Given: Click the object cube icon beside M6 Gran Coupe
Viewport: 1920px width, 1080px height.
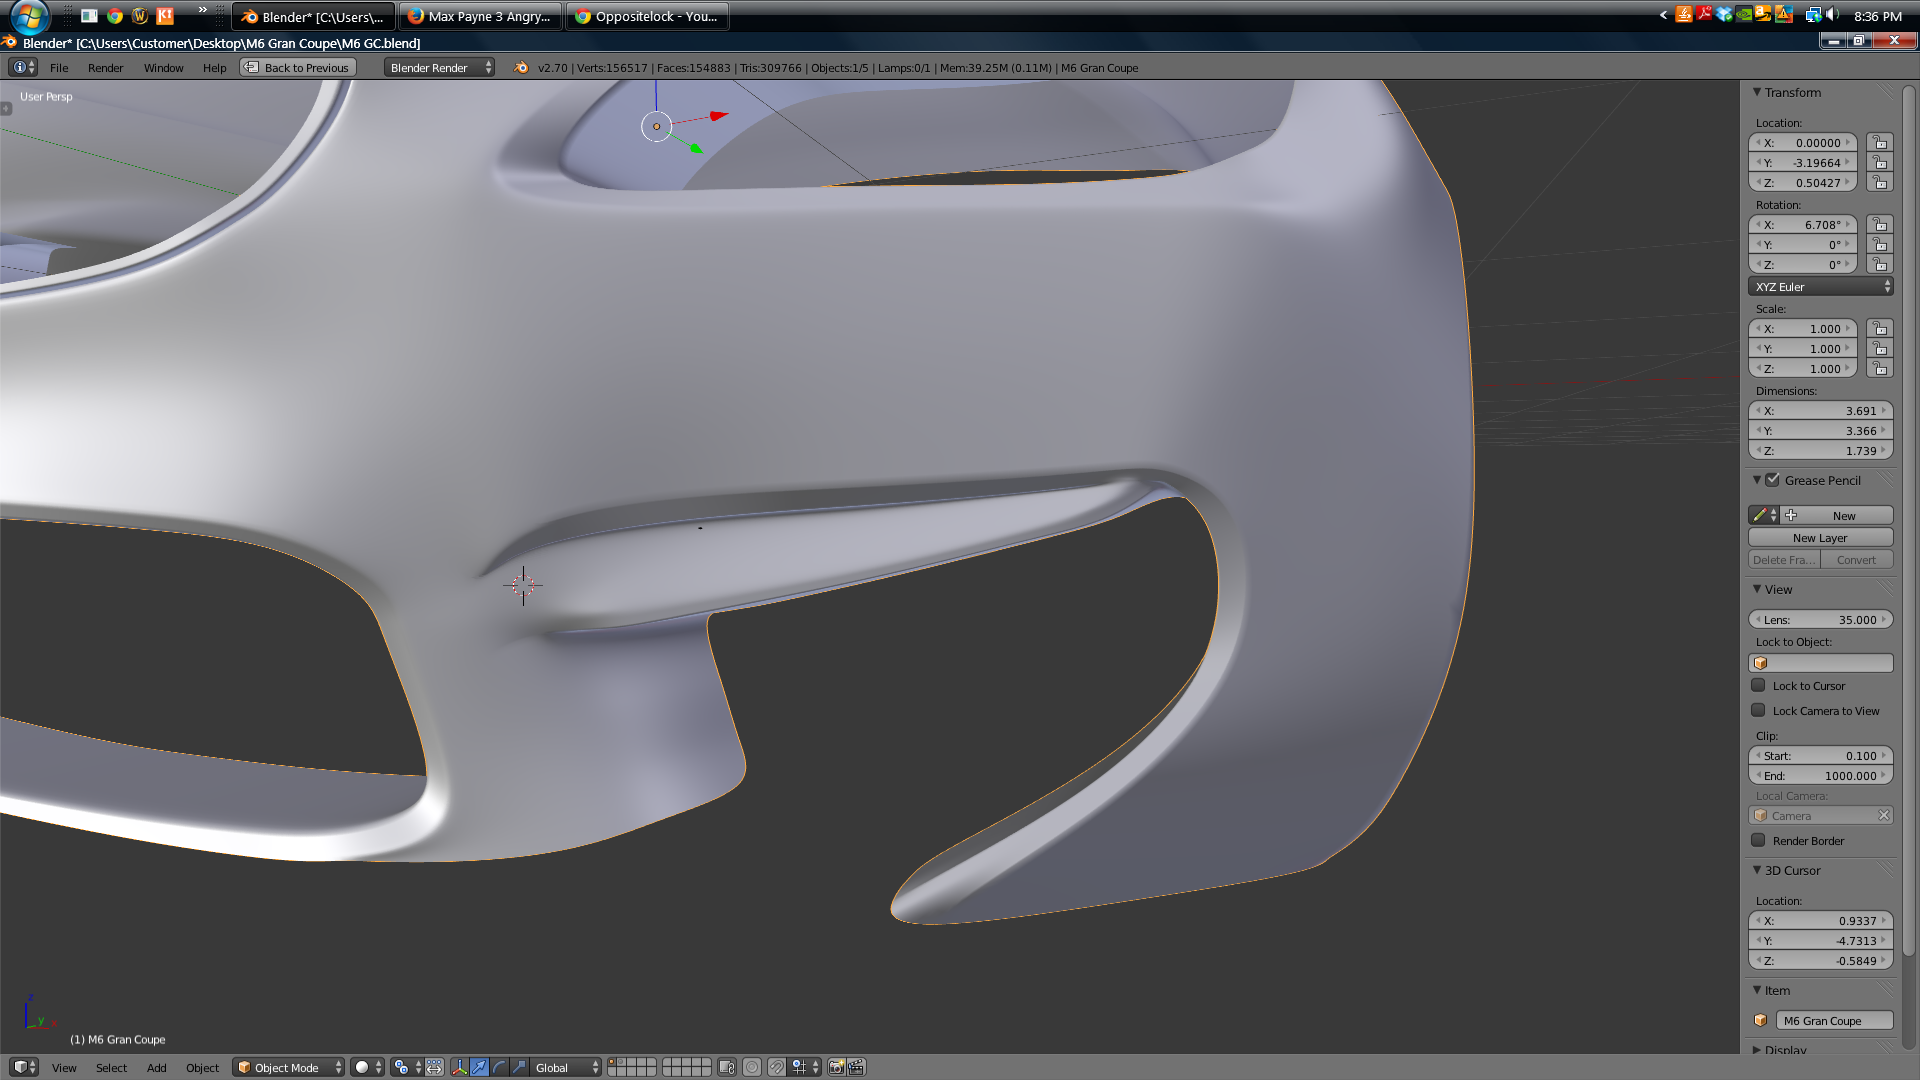Looking at the screenshot, I should pos(1761,1020).
